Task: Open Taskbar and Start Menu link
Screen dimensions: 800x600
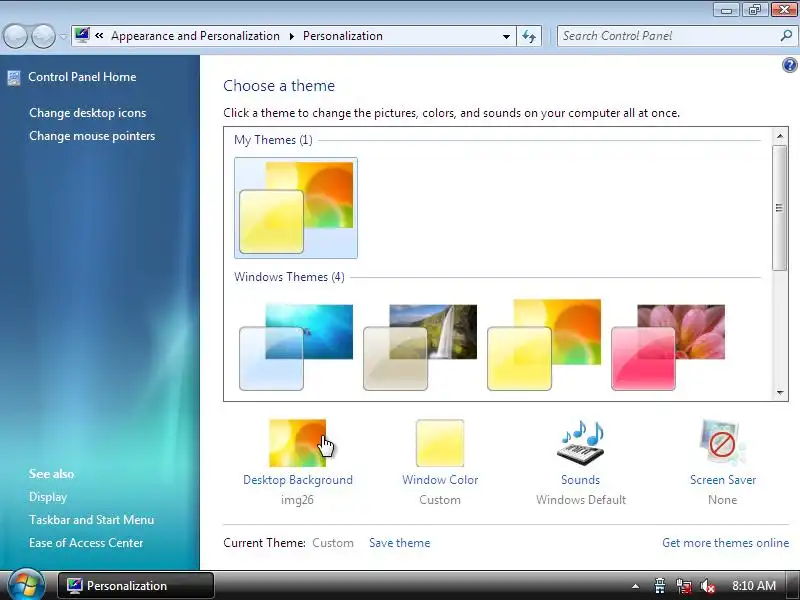Action: coord(91,520)
